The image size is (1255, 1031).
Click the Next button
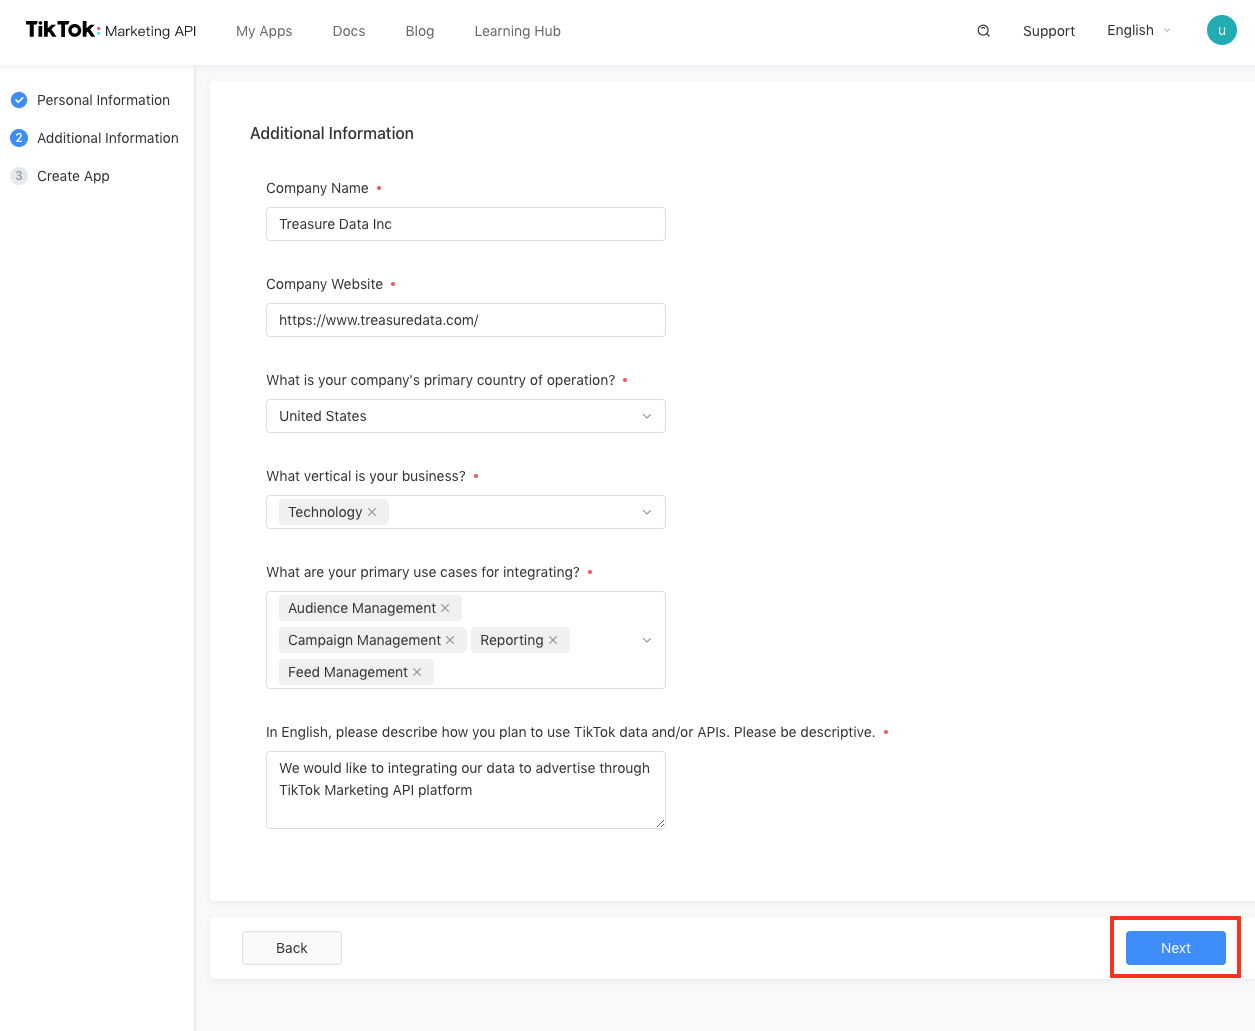click(1175, 948)
